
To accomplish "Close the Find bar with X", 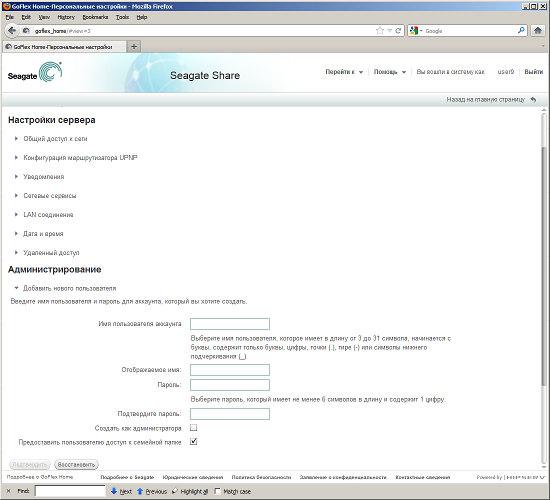I will pyautogui.click(x=9, y=491).
